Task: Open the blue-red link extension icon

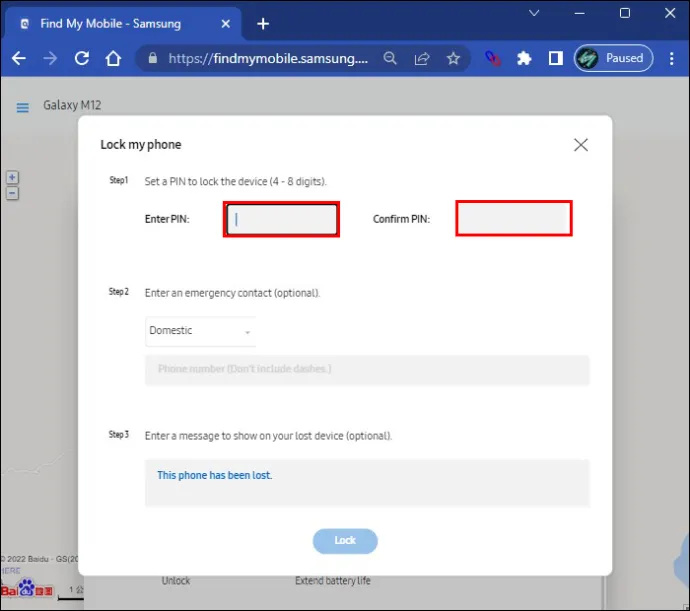Action: tap(493, 59)
